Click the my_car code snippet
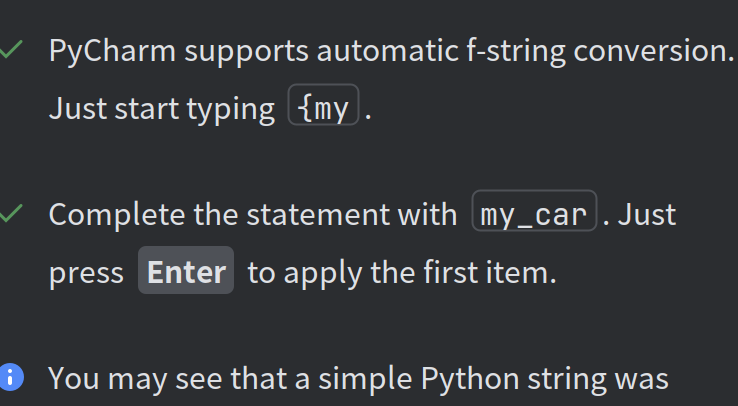 tap(534, 210)
